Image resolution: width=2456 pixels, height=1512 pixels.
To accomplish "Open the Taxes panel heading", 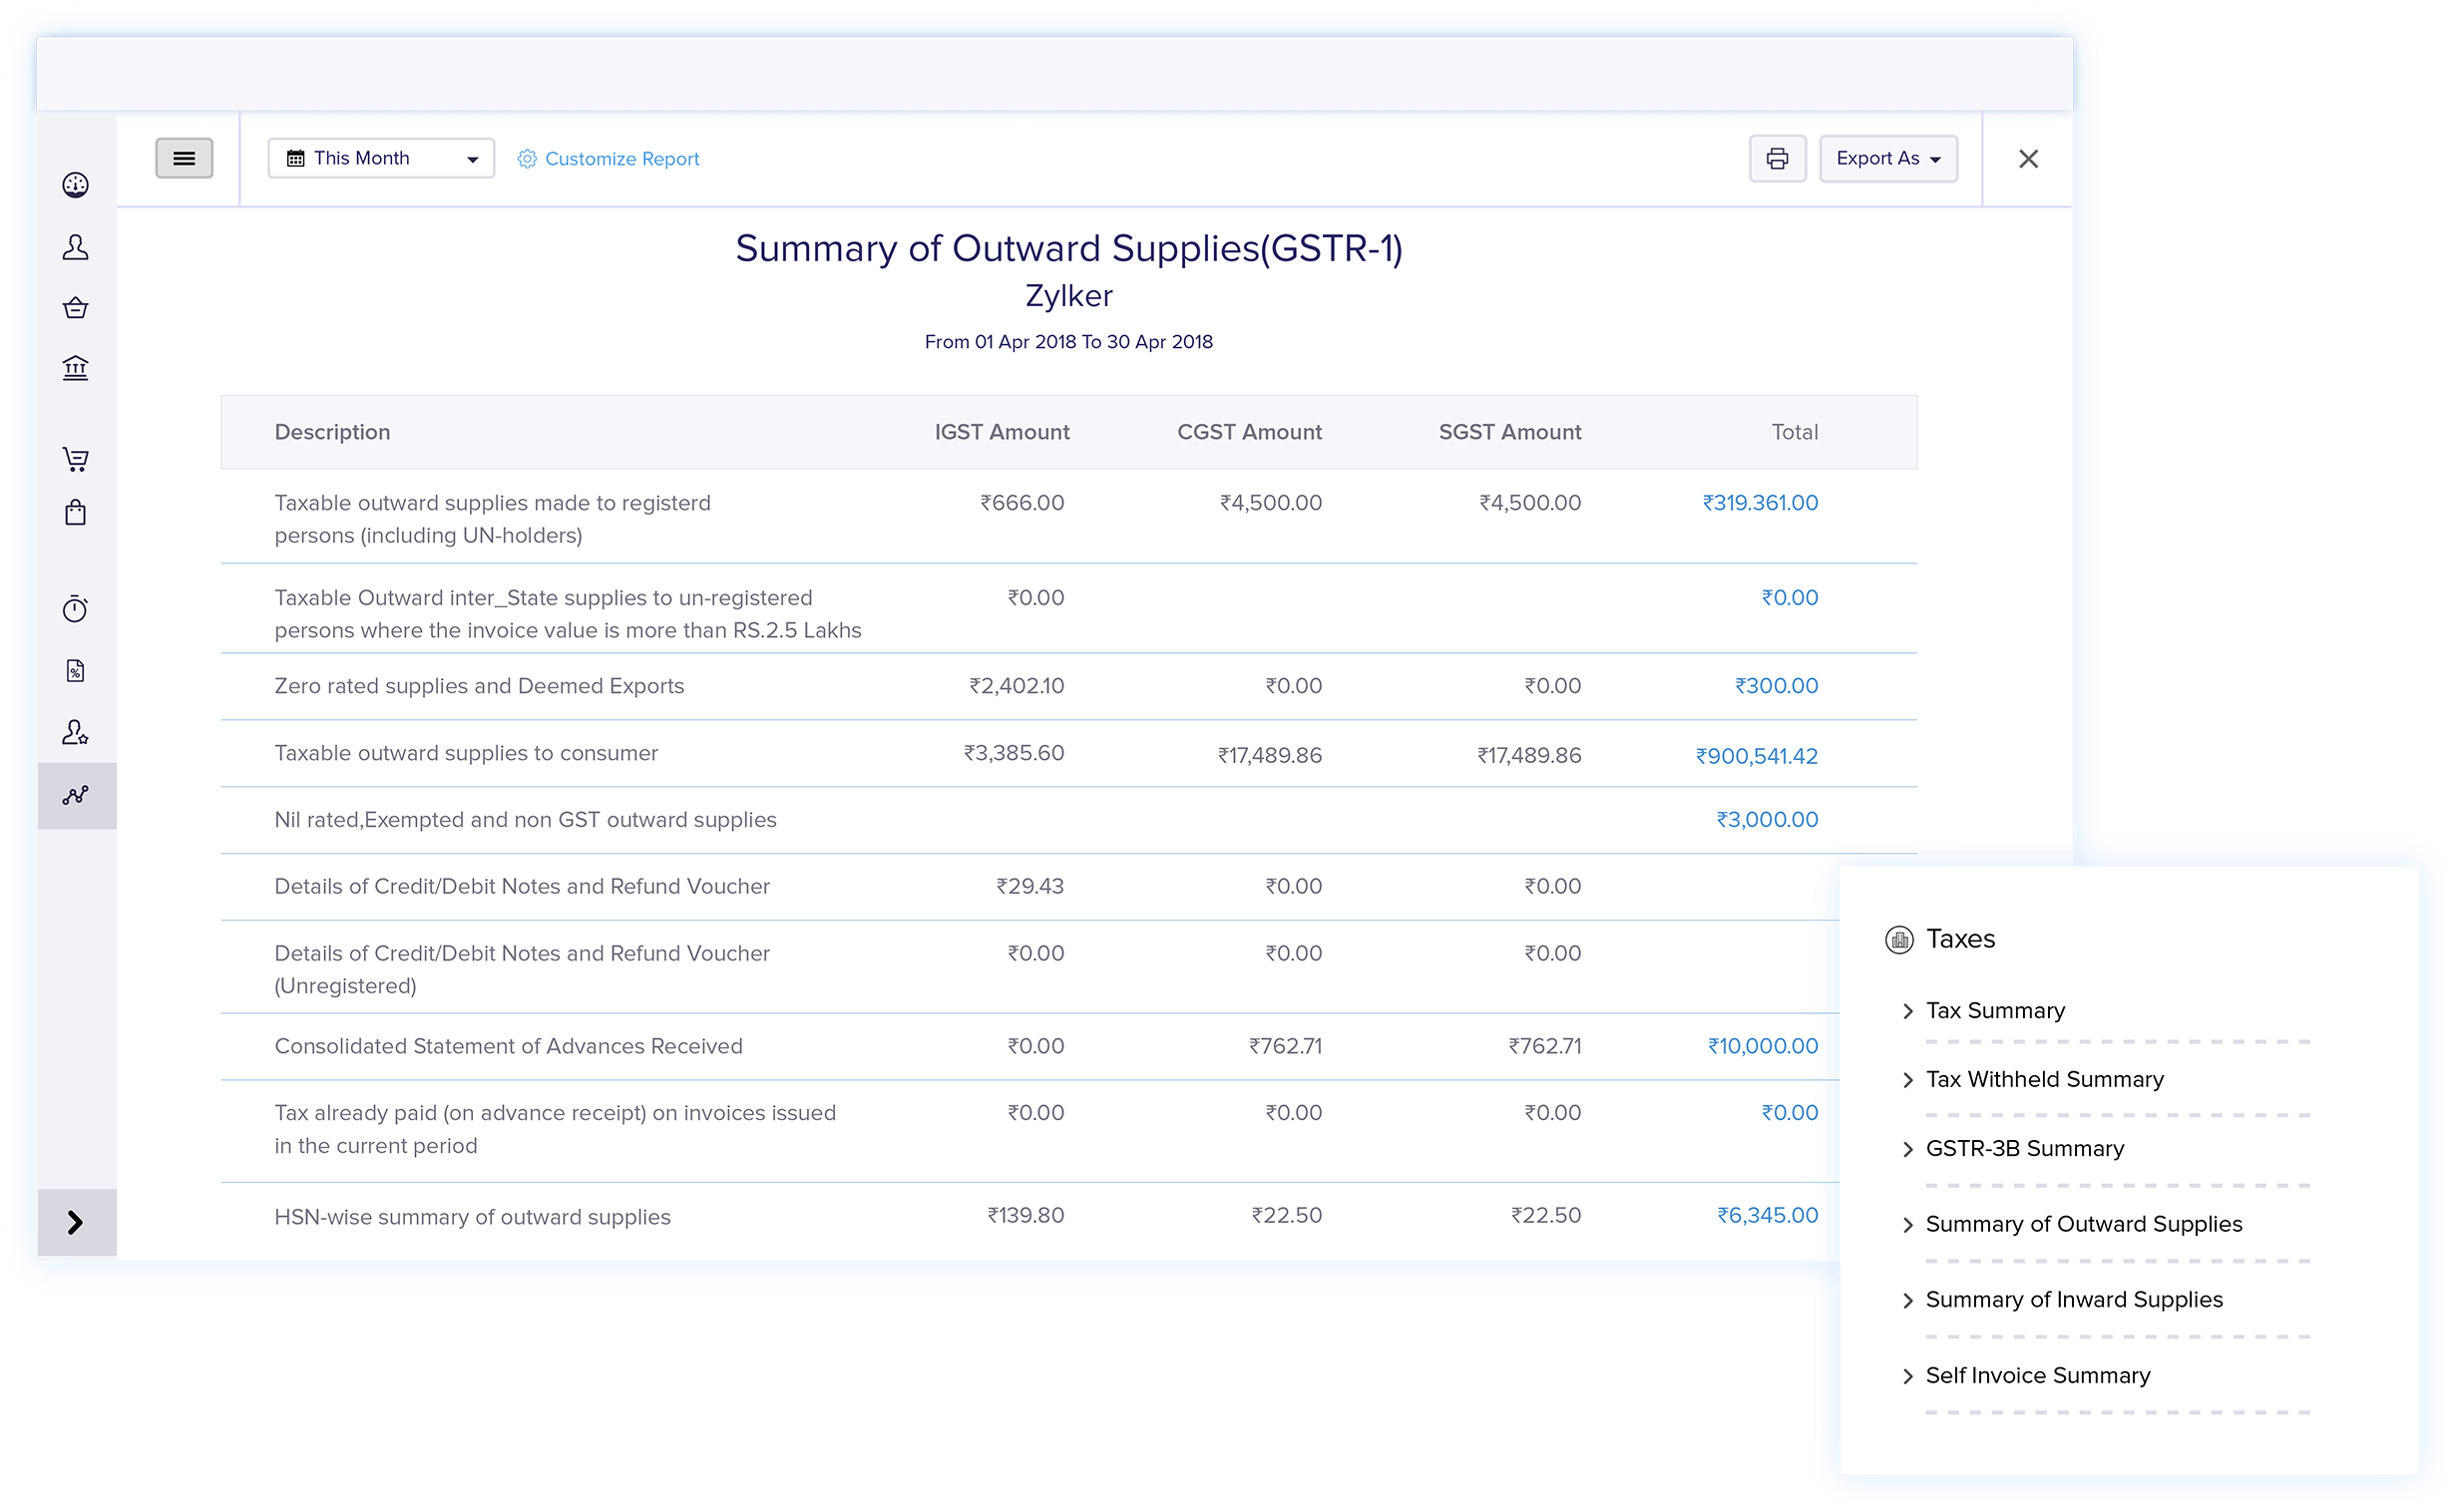I will point(1960,938).
